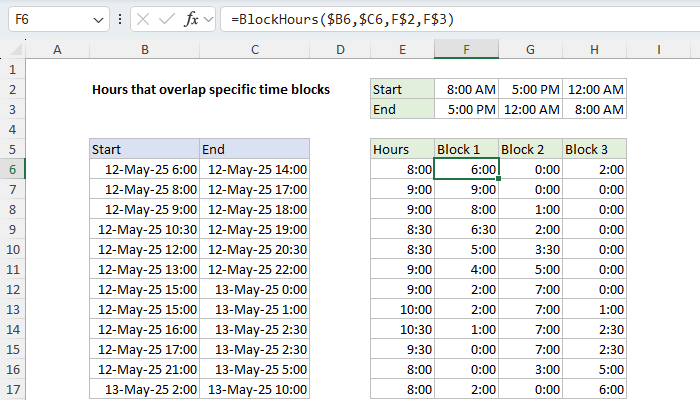Select the cell '8:00 AM' in row 2
This screenshot has height=400, width=700.
click(466, 89)
